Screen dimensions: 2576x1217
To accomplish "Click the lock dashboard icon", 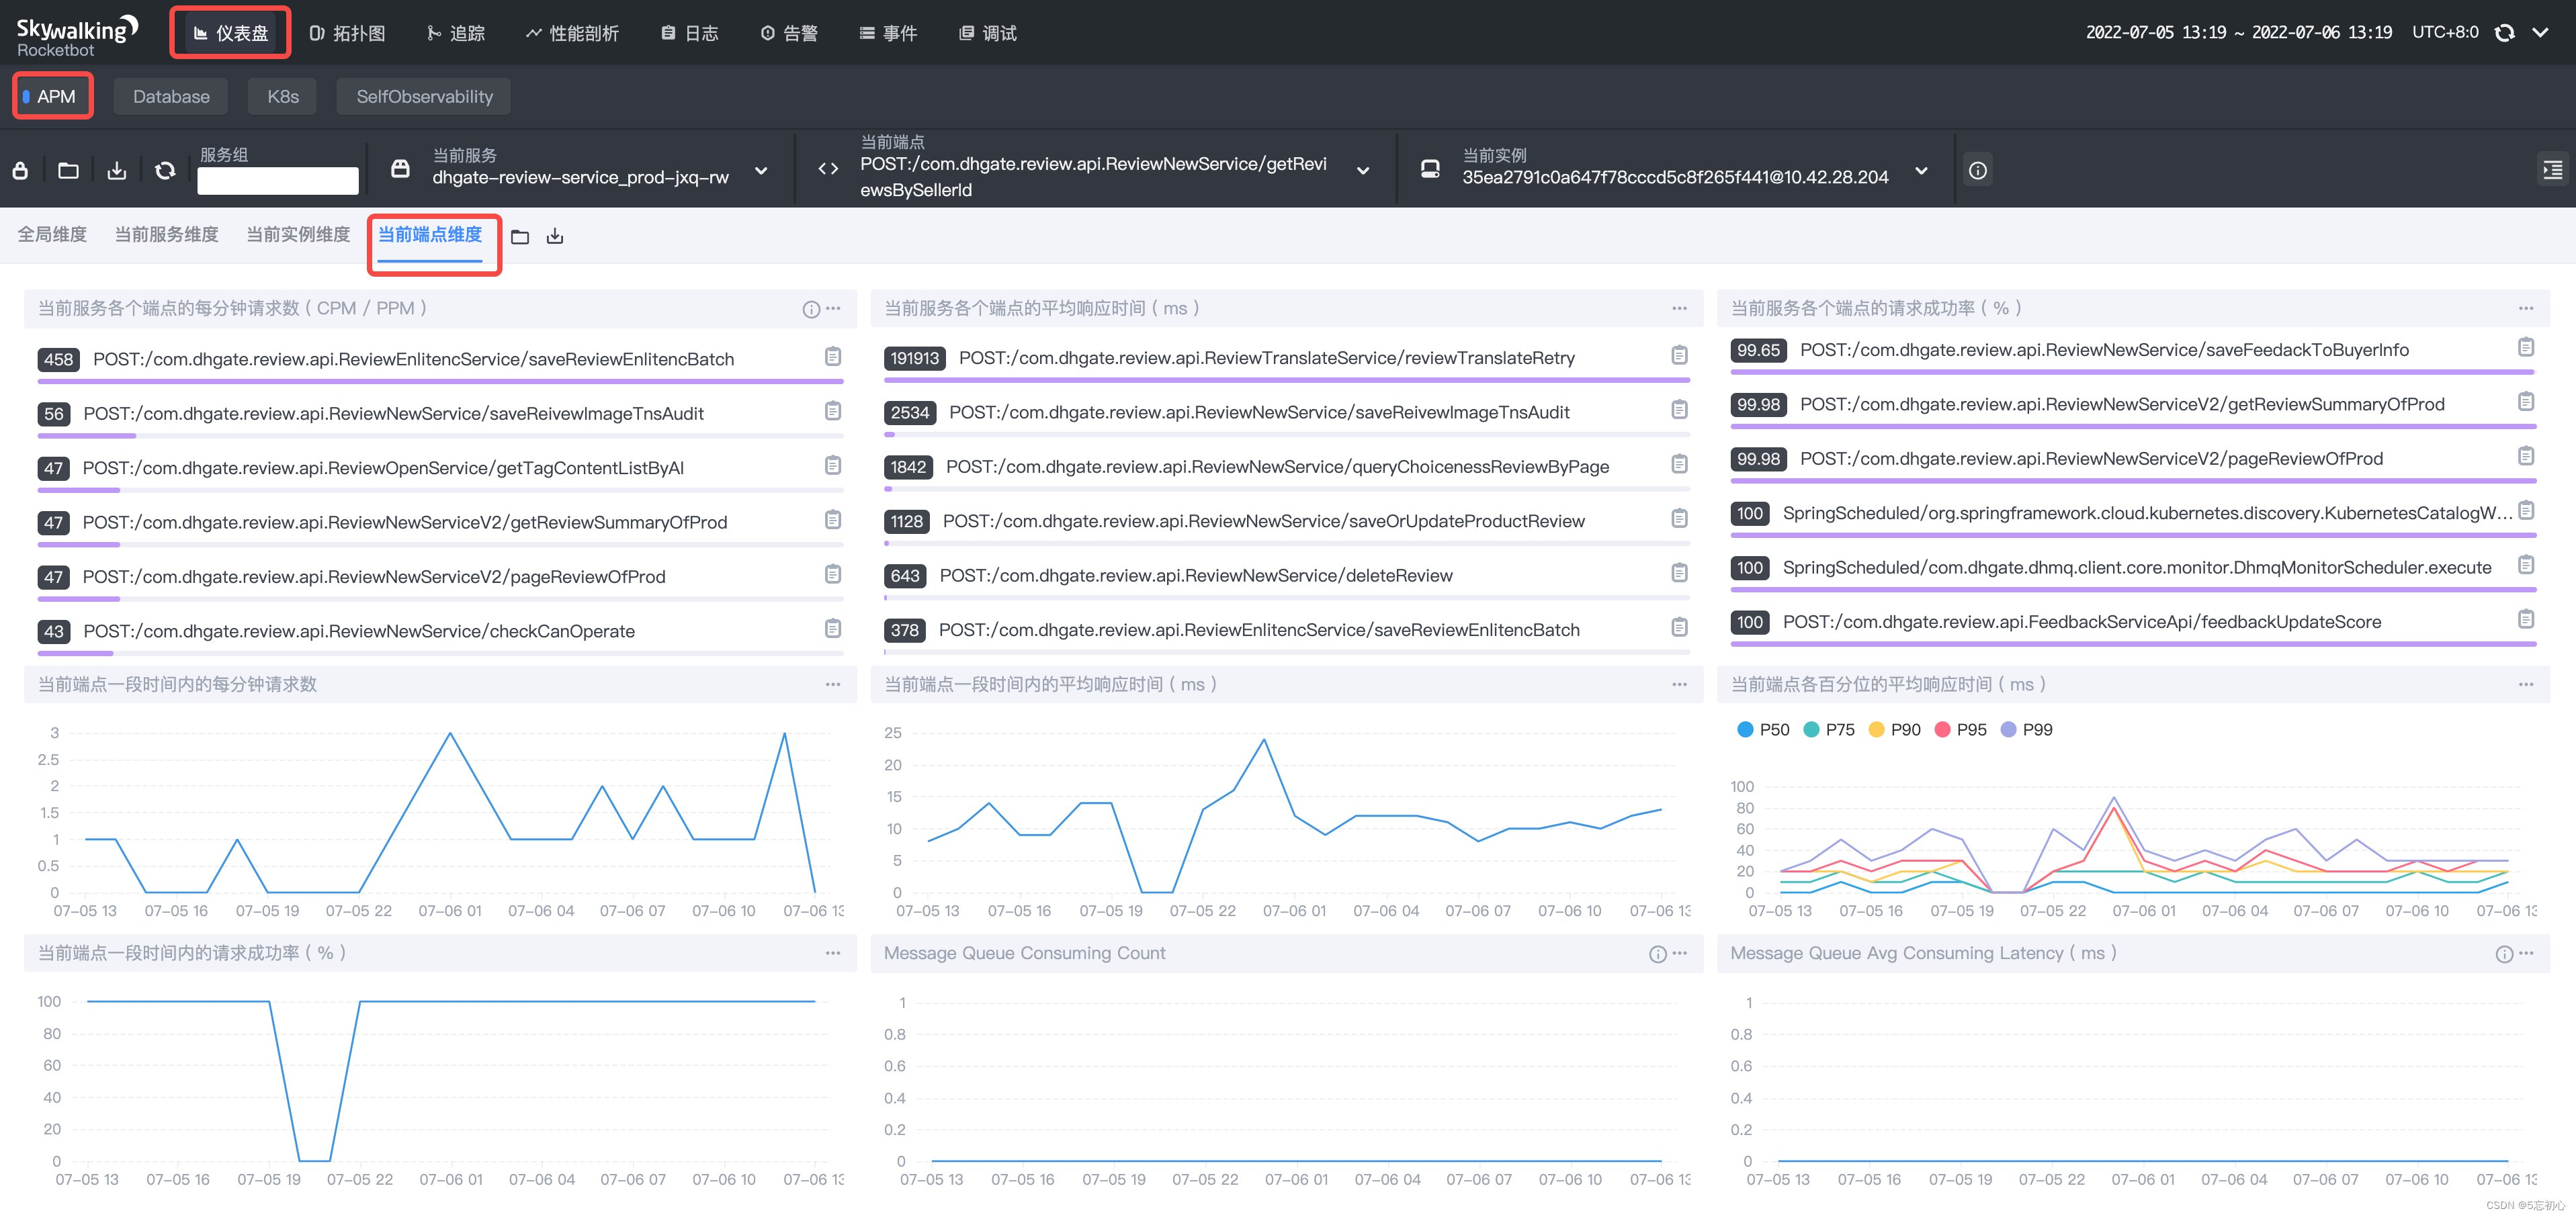I will (20, 170).
